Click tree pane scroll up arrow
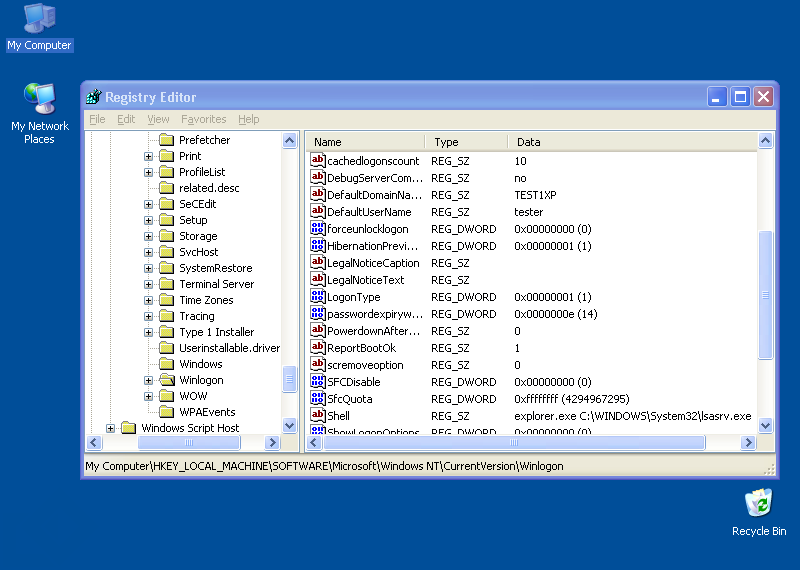800x570 pixels. click(289, 140)
